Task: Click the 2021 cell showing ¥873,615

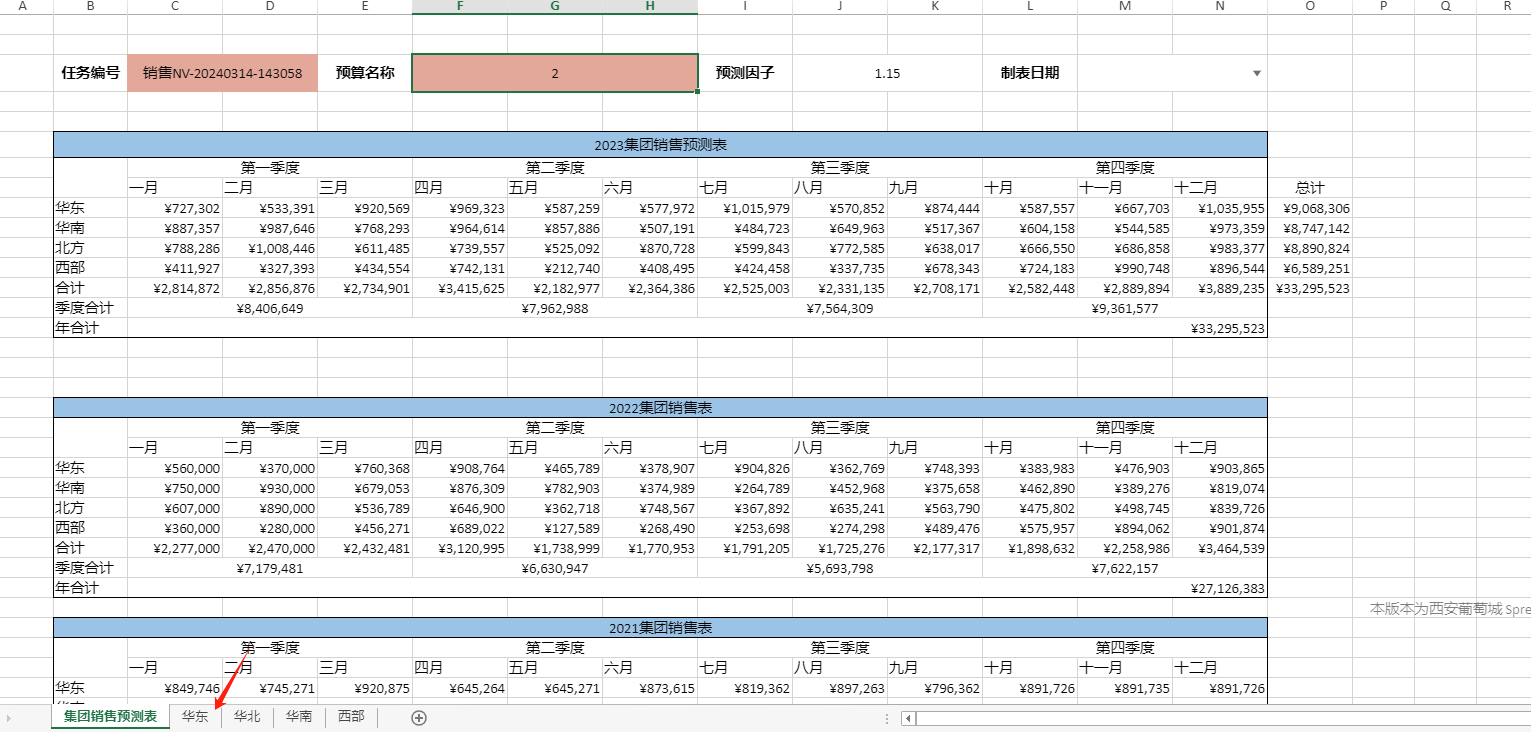Action: point(650,689)
